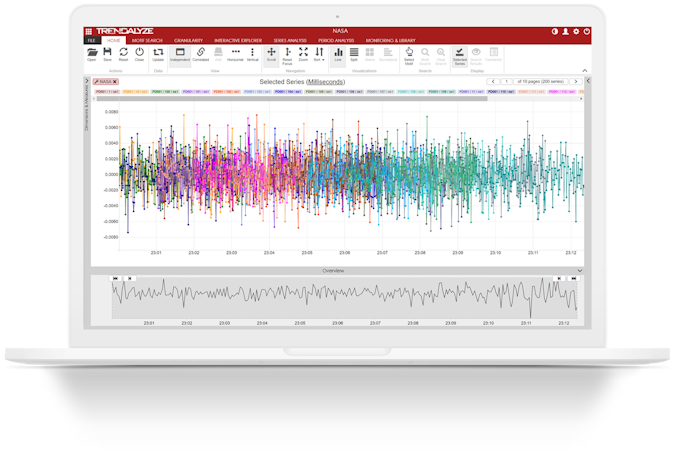The height and width of the screenshot is (450, 675).
Task: Click the Update data icon
Action: pos(158,54)
